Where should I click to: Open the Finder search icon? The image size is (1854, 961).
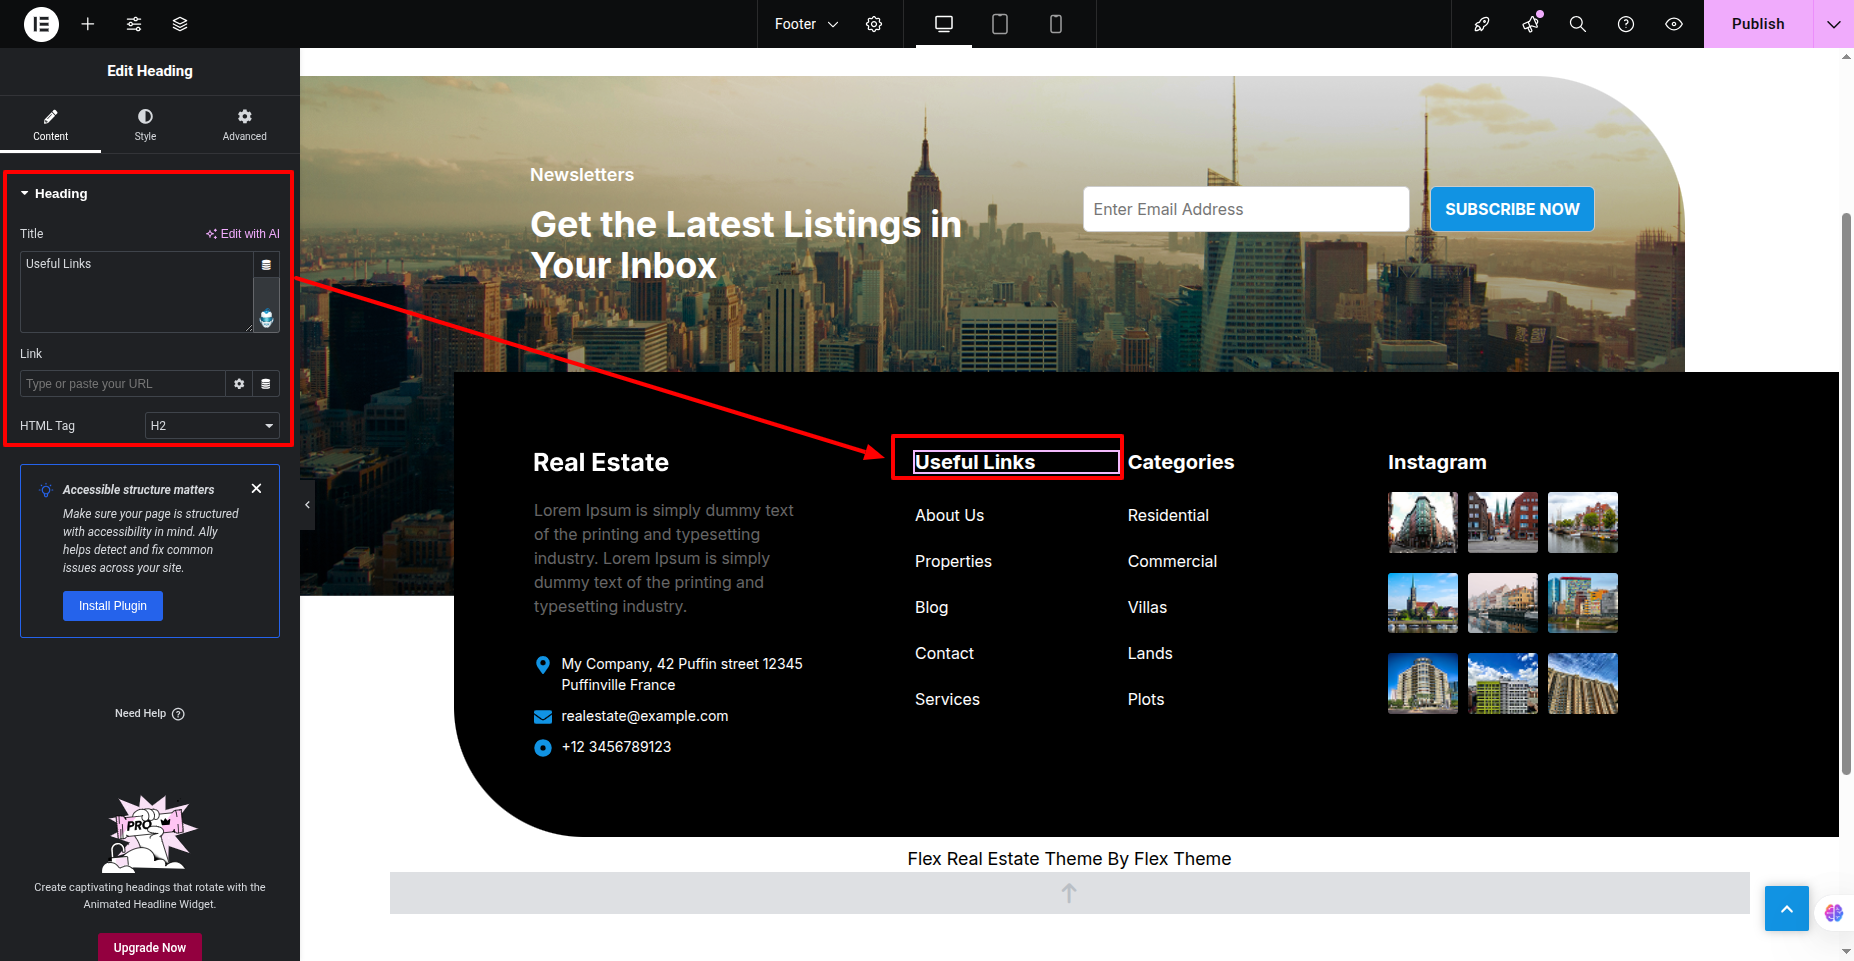[x=1578, y=24]
